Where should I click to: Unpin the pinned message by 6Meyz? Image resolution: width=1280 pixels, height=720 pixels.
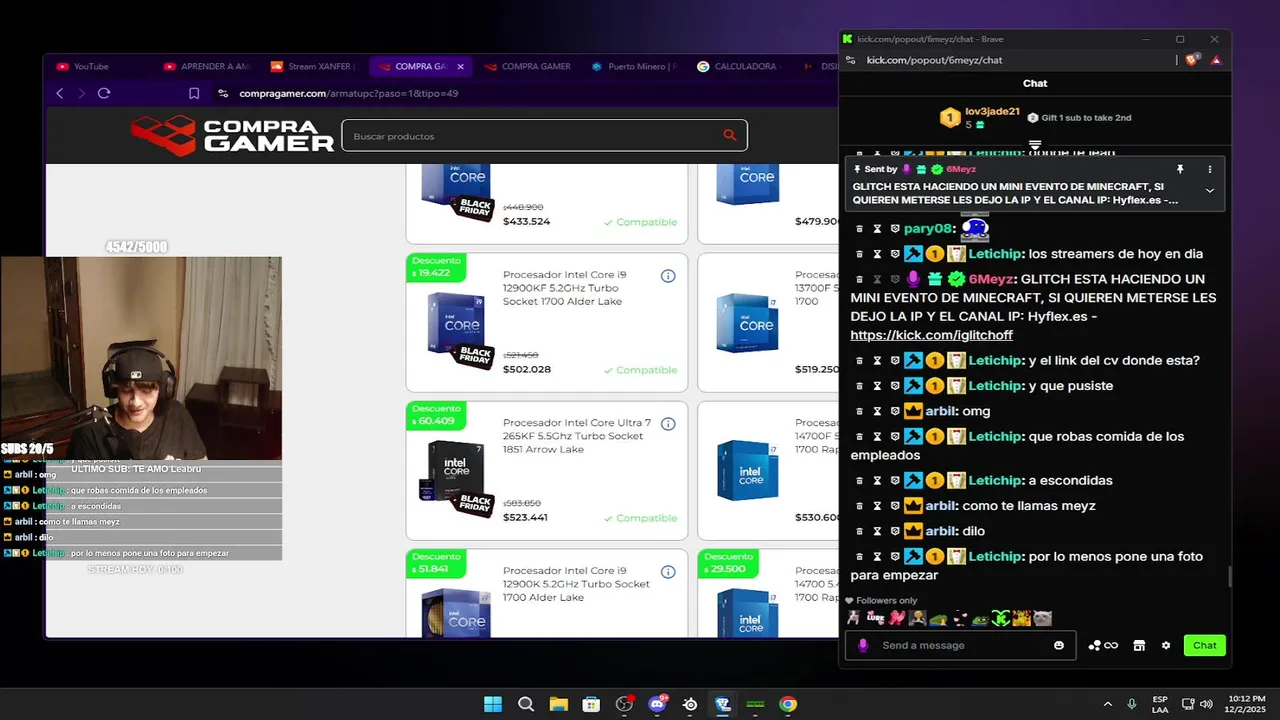click(x=1180, y=169)
